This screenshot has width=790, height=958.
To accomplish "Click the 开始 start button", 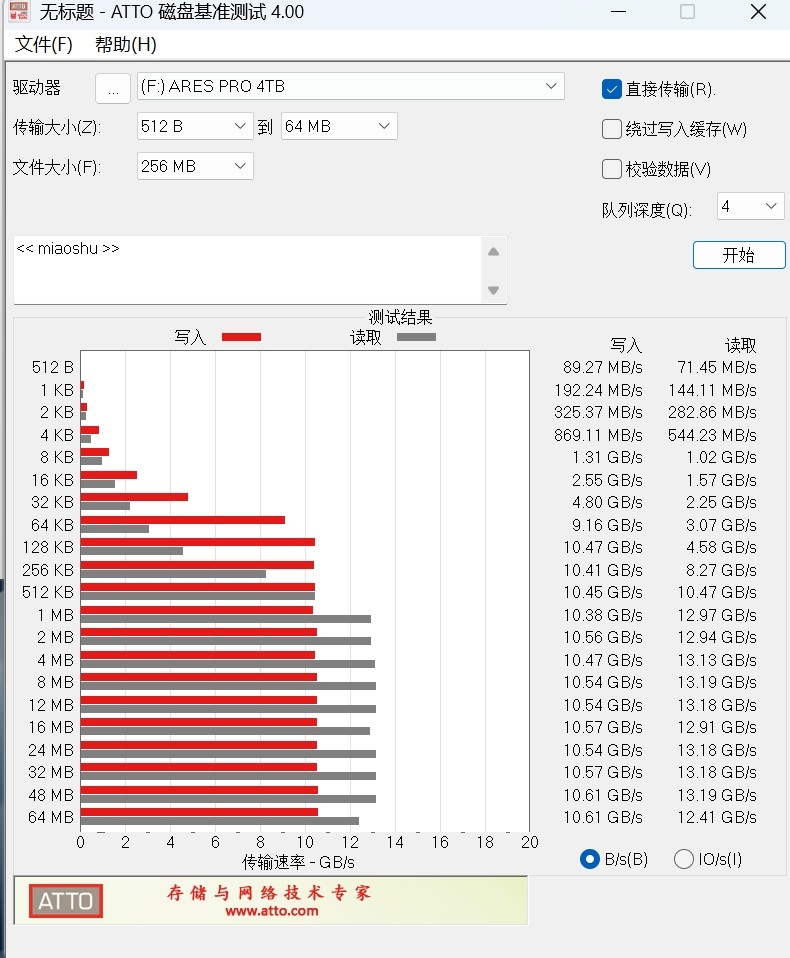I will (x=739, y=255).
